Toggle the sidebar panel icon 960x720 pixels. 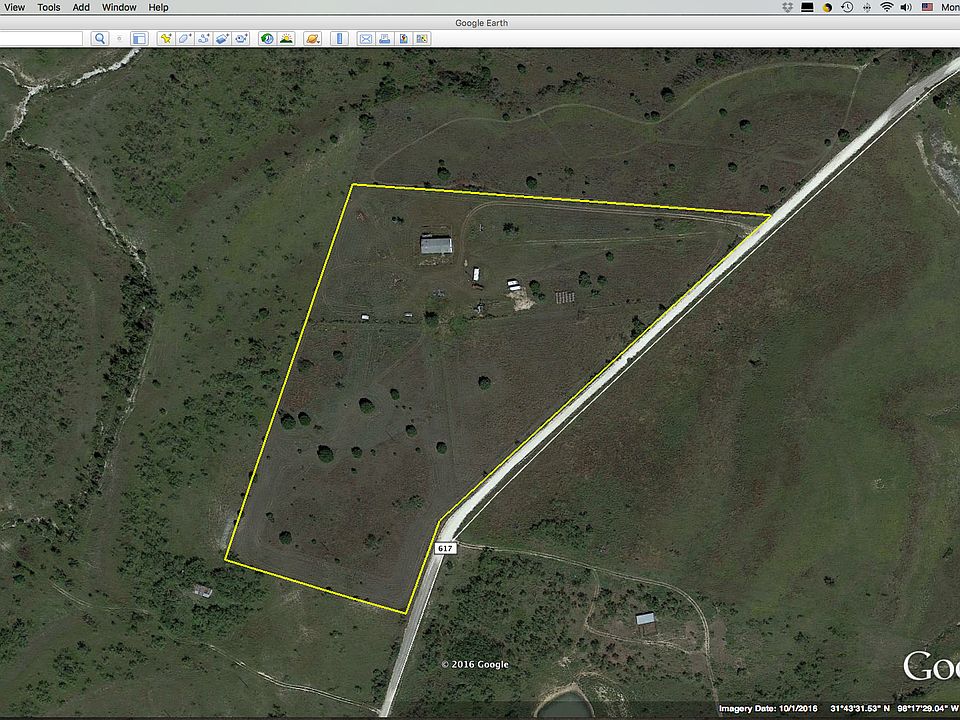tap(140, 39)
